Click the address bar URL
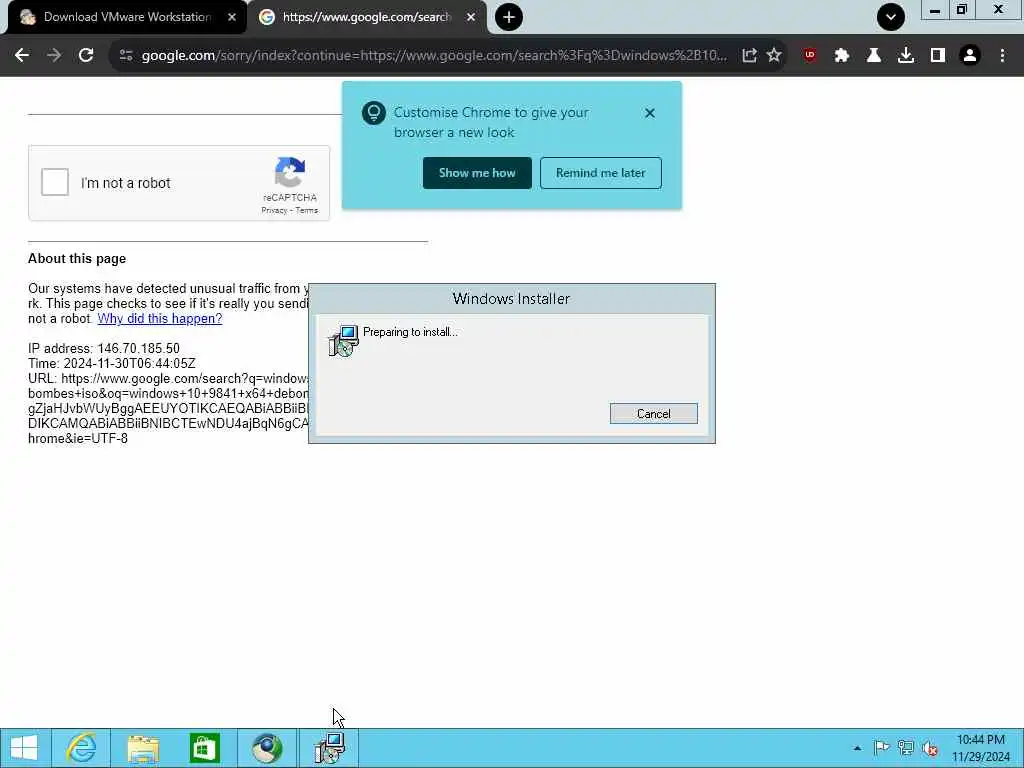 tap(434, 56)
